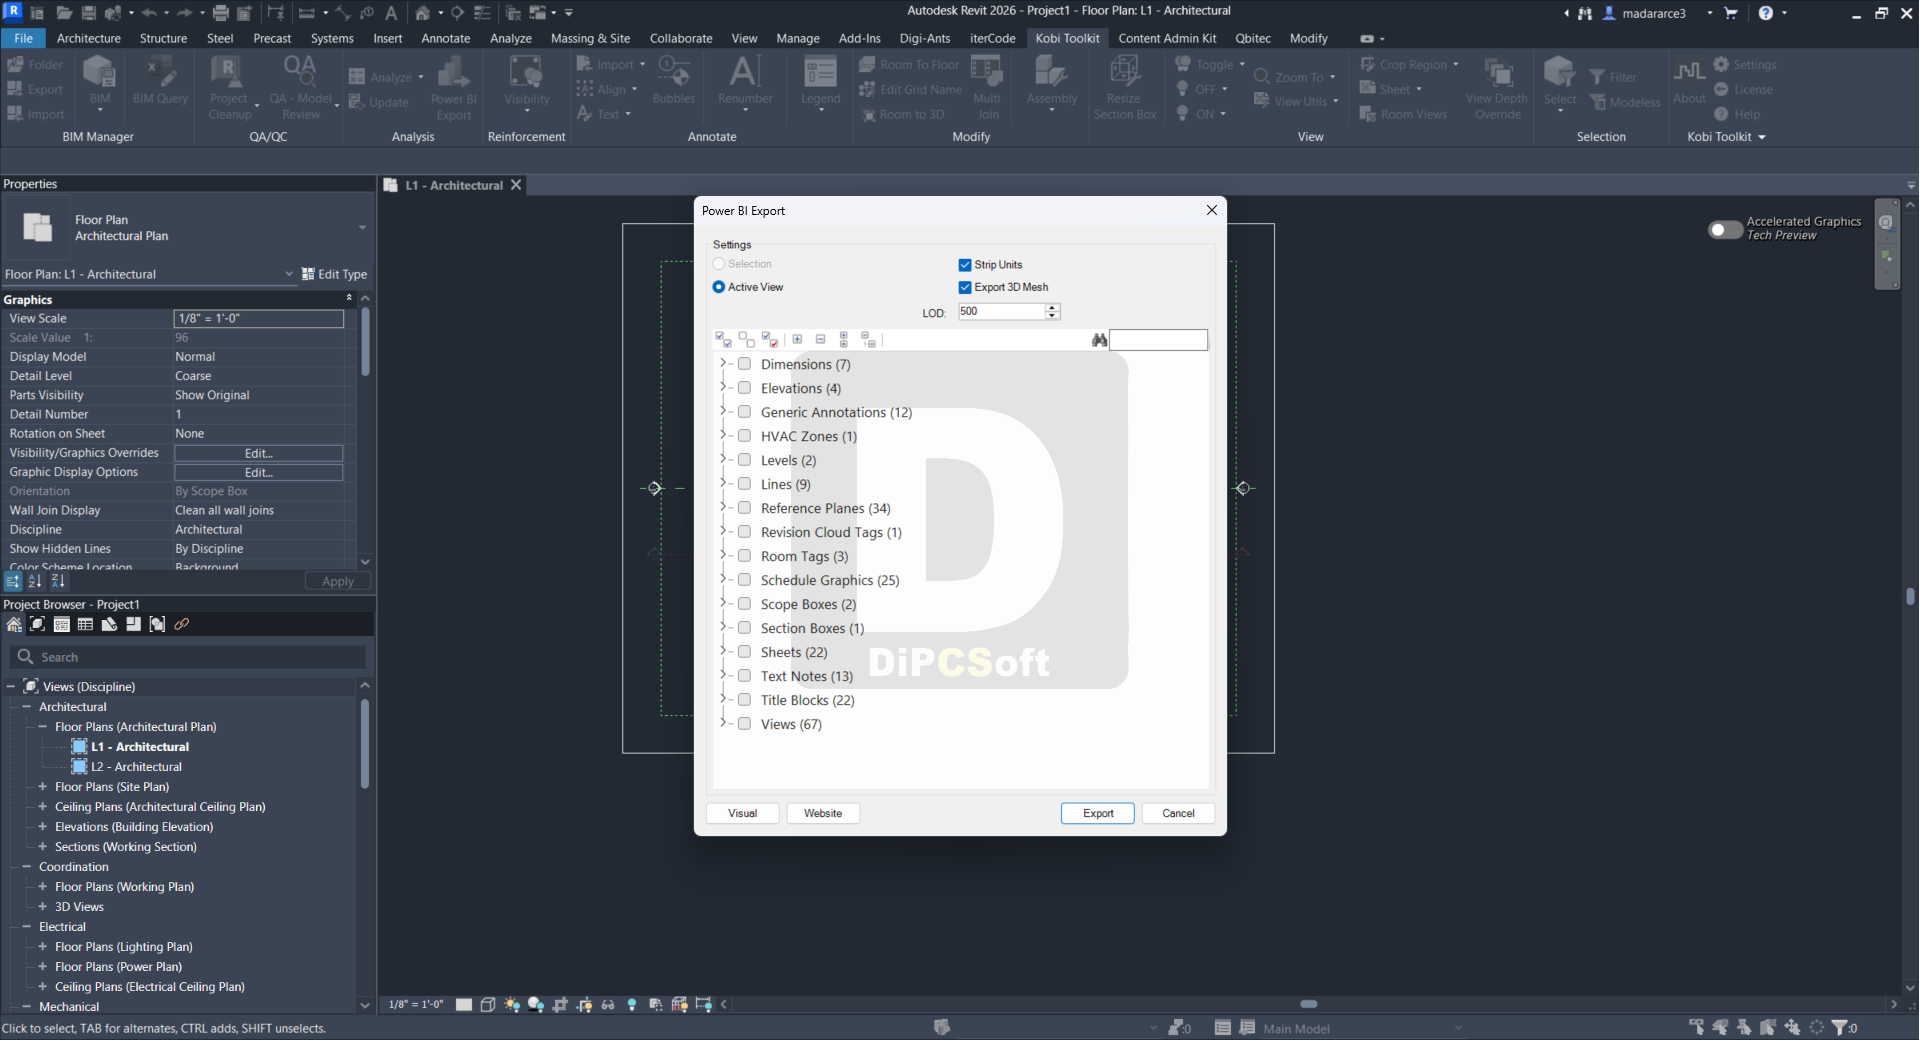Click the Project Cleanup ribbon icon
Screen dimensions: 1920x1040
[x=230, y=87]
